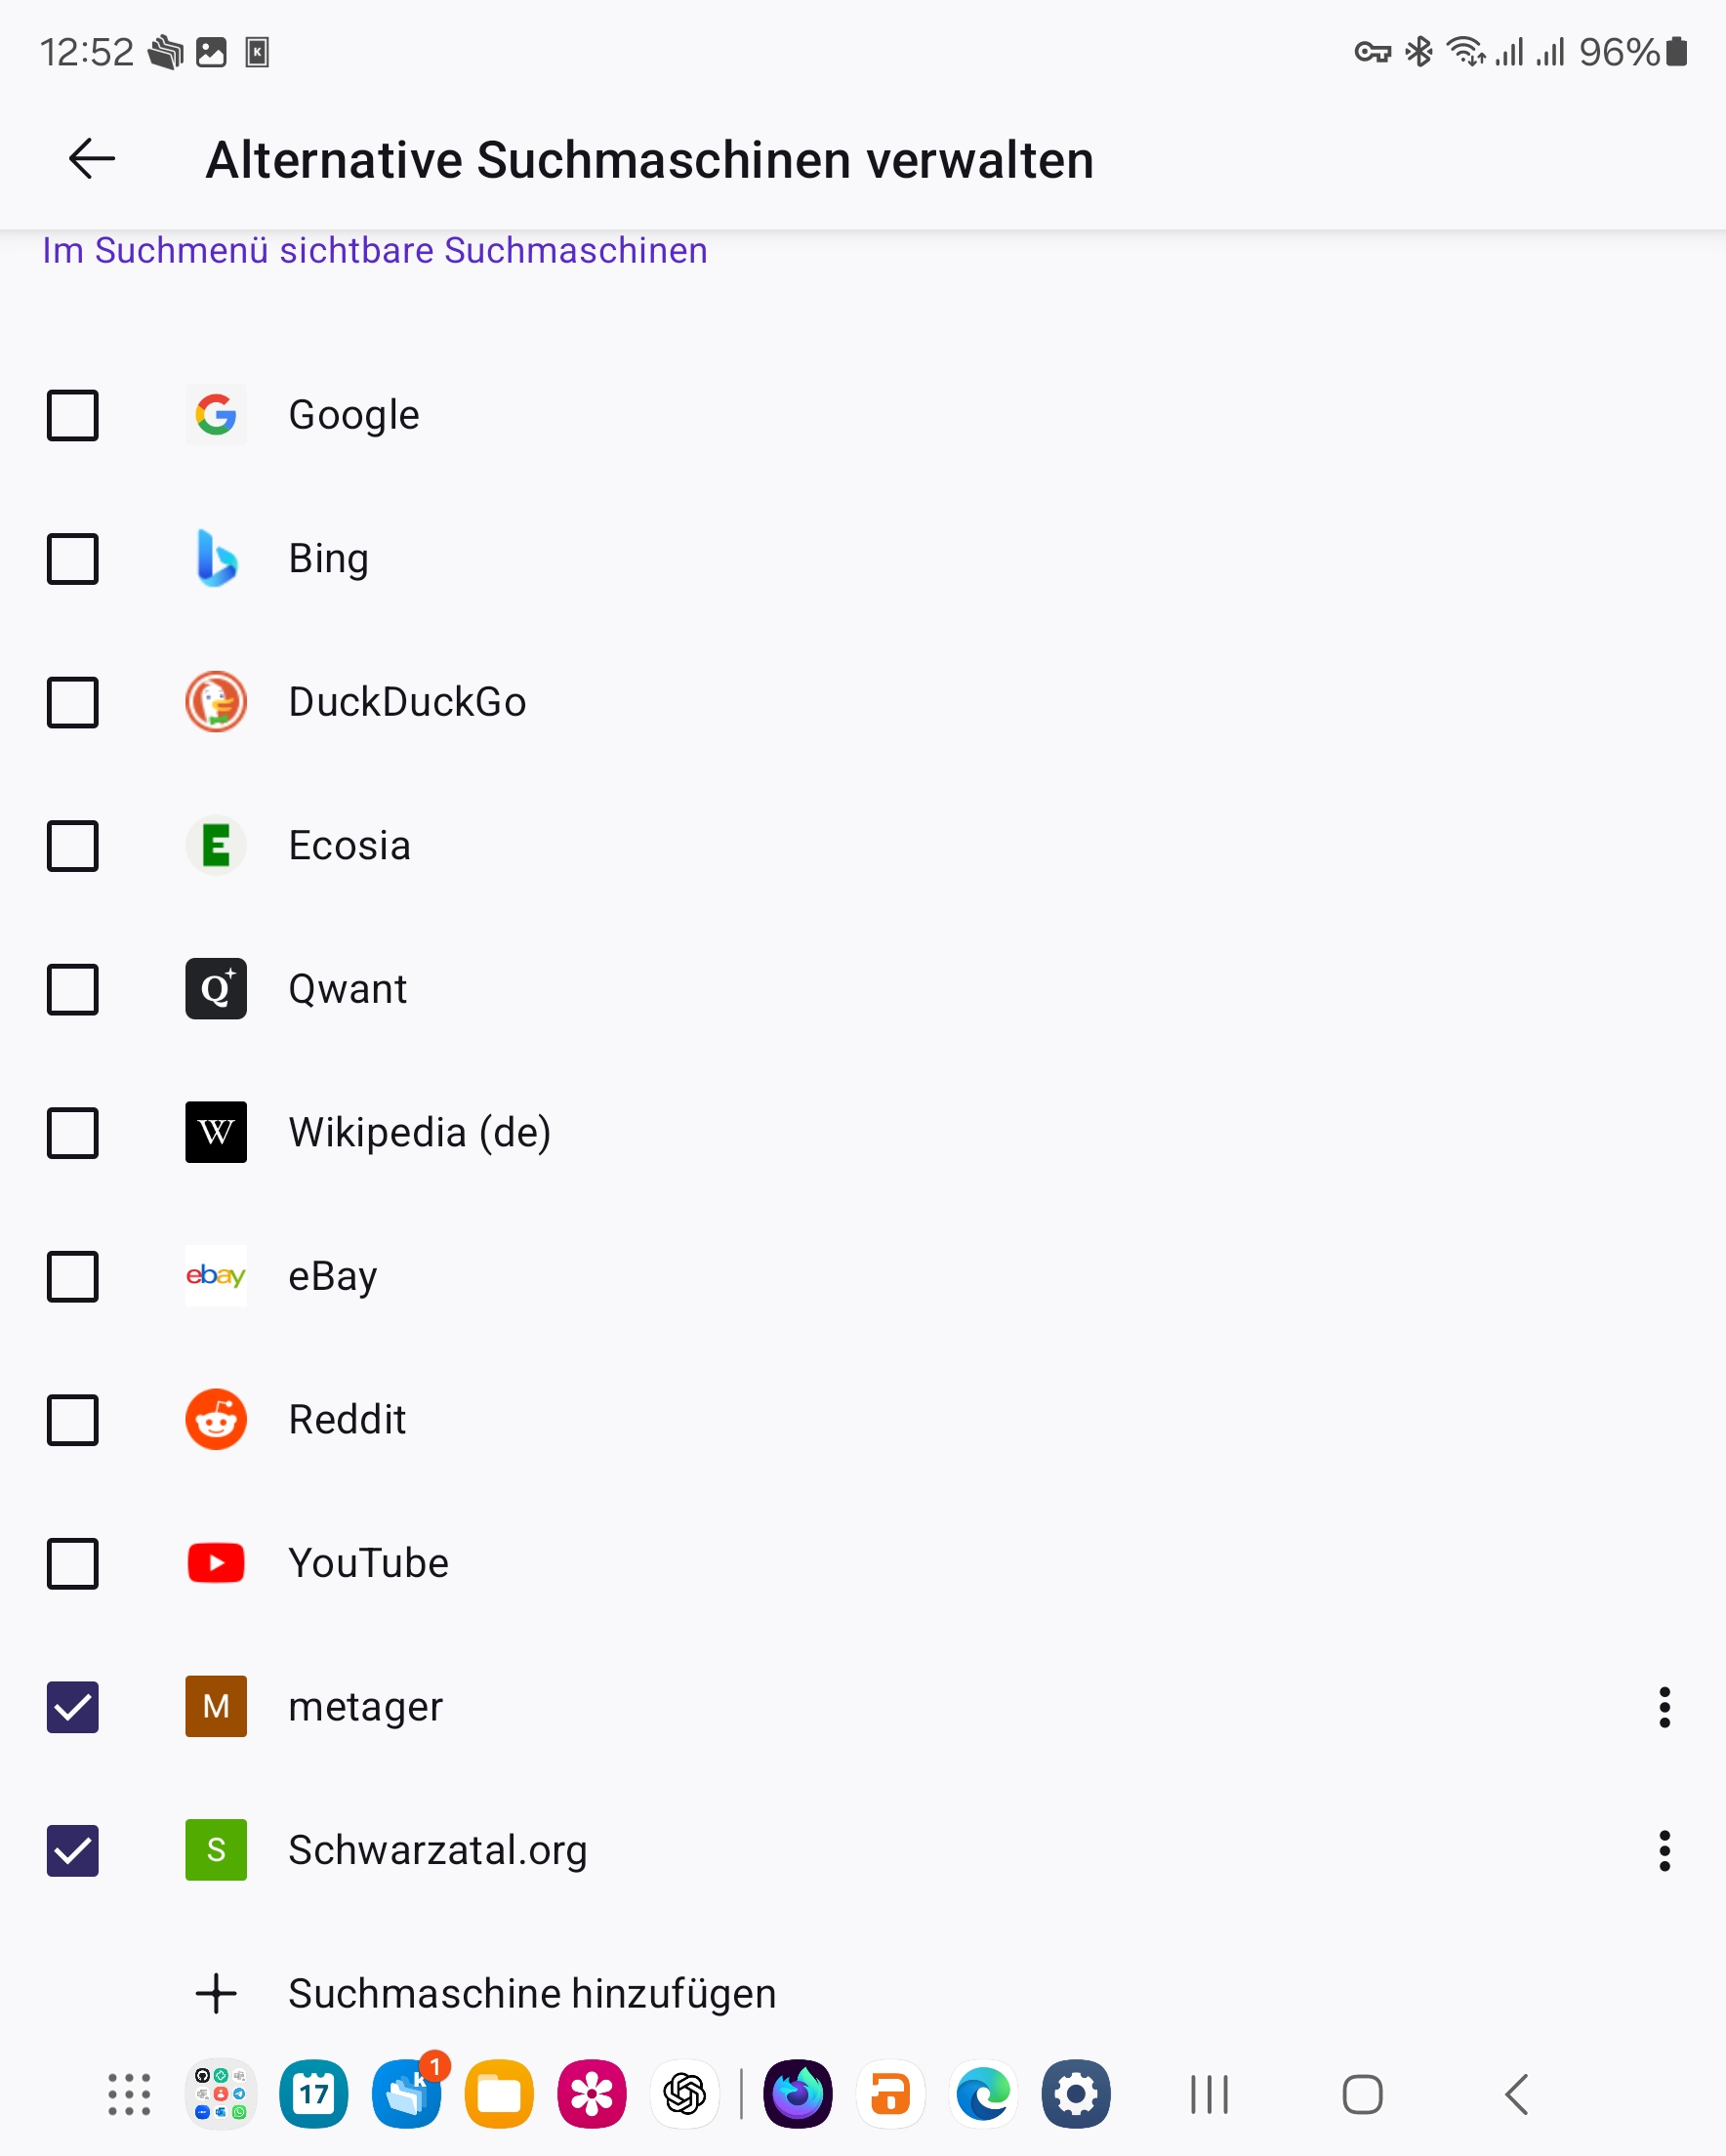The height and width of the screenshot is (2156, 1726).
Task: Tap Suchmaschine hinzufügen
Action: (x=532, y=1993)
